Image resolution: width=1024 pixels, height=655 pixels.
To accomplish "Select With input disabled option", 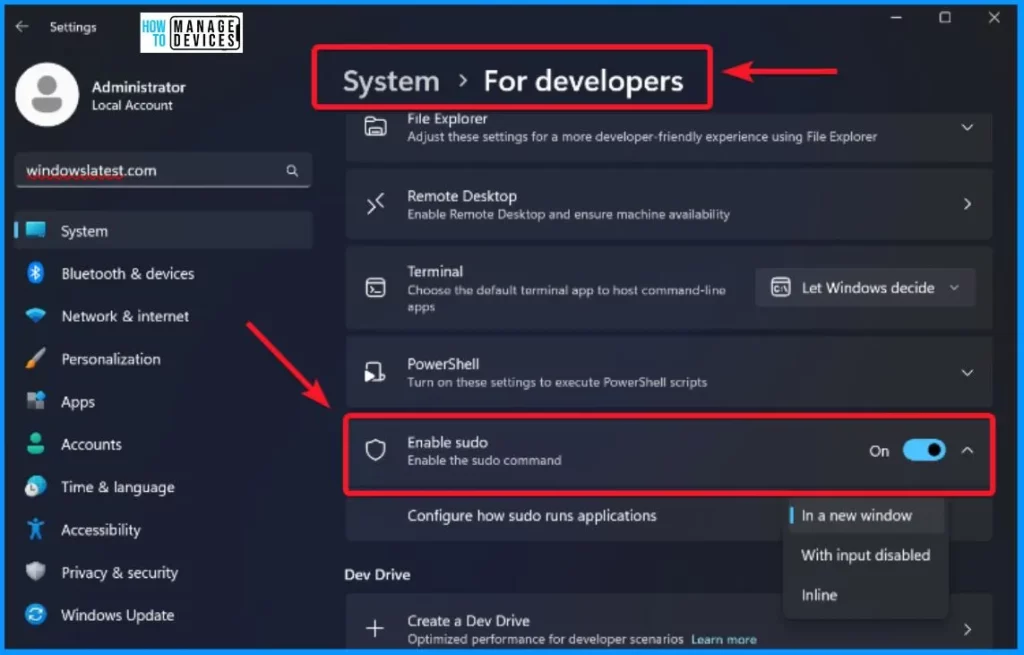I will coord(866,555).
